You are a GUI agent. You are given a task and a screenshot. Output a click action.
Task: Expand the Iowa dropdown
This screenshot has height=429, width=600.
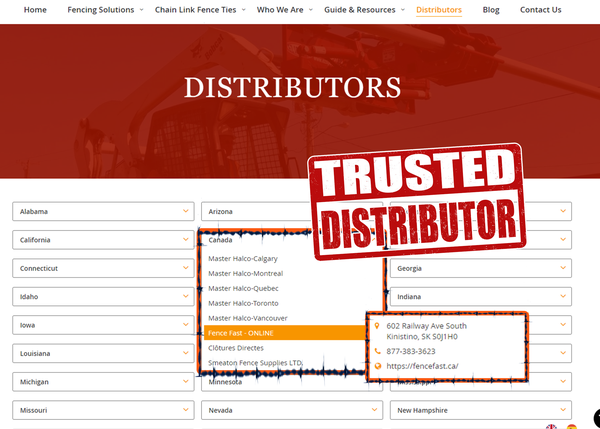coord(103,325)
